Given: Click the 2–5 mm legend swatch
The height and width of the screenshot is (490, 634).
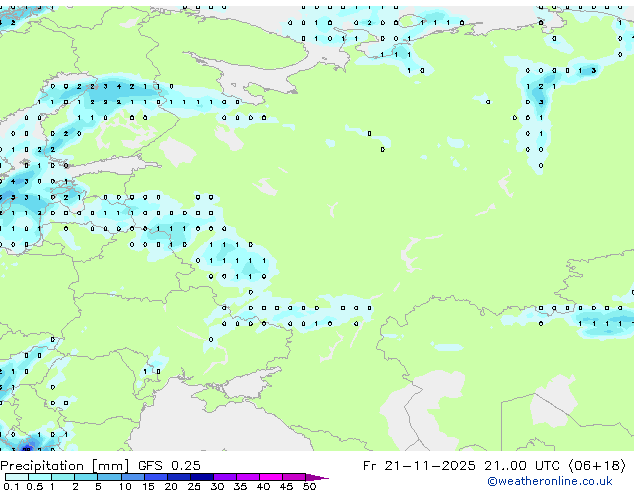Looking at the screenshot, I should pyautogui.click(x=86, y=477).
